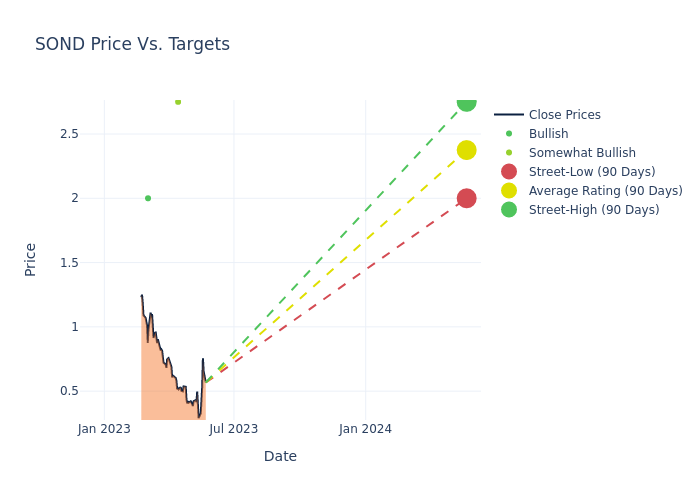Image resolution: width=700 pixels, height=500 pixels.
Task: Click the Jan 2023 x-axis tick label
Action: [x=104, y=429]
